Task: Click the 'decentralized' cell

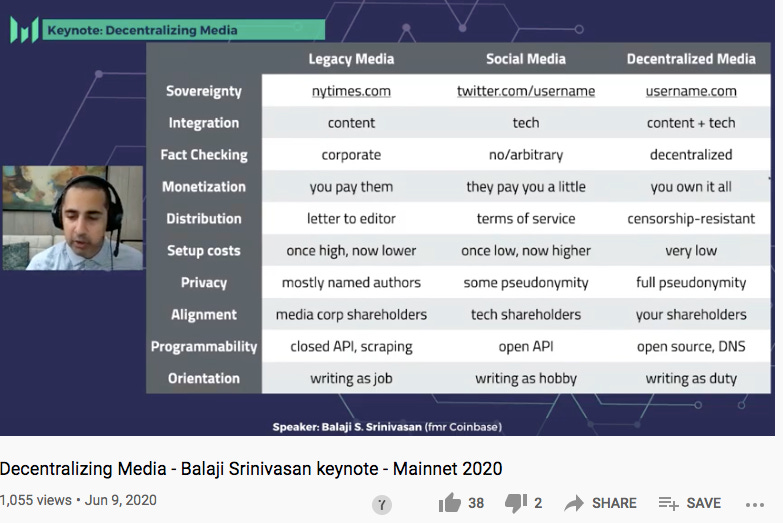Action: [691, 155]
